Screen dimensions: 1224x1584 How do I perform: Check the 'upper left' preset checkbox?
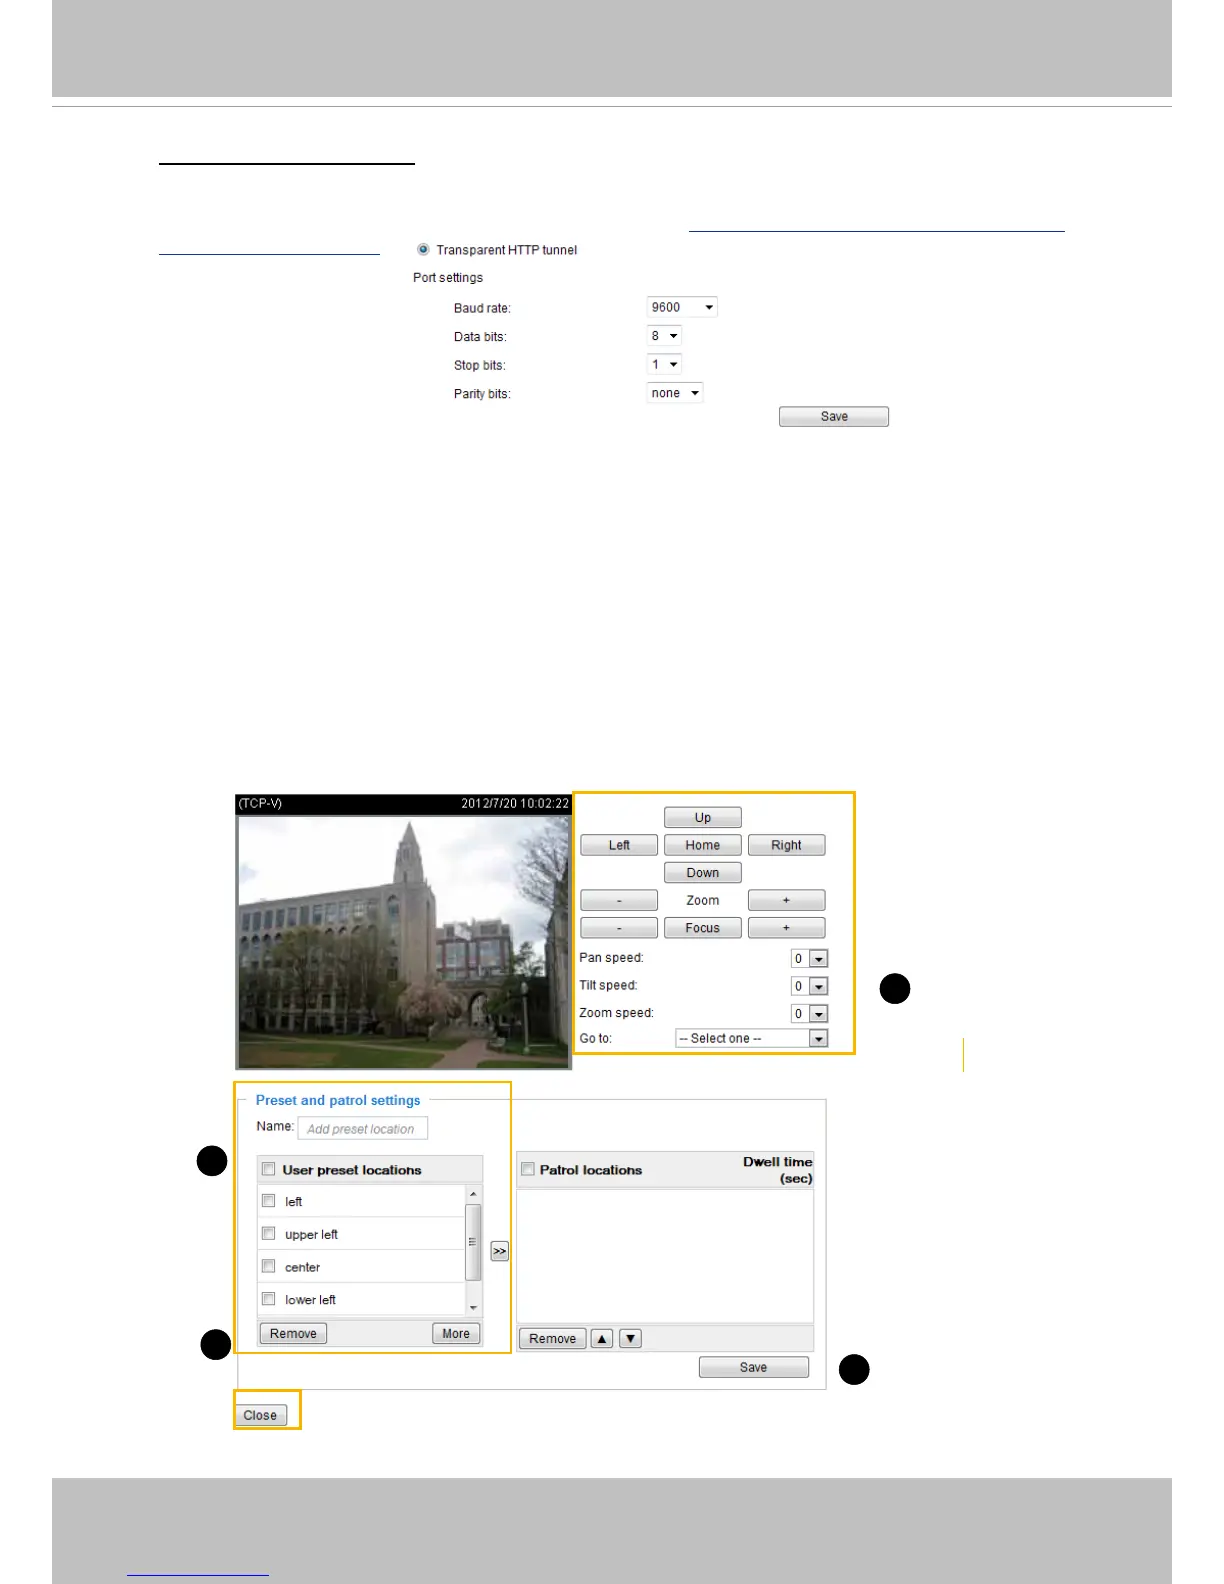(x=268, y=1234)
